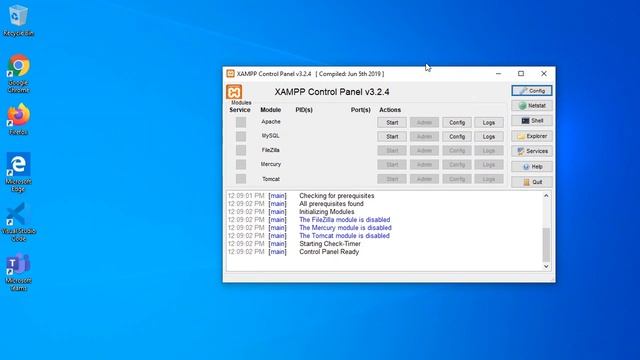The height and width of the screenshot is (360, 640).
Task: Open MySQL Config dropdown
Action: (x=457, y=137)
